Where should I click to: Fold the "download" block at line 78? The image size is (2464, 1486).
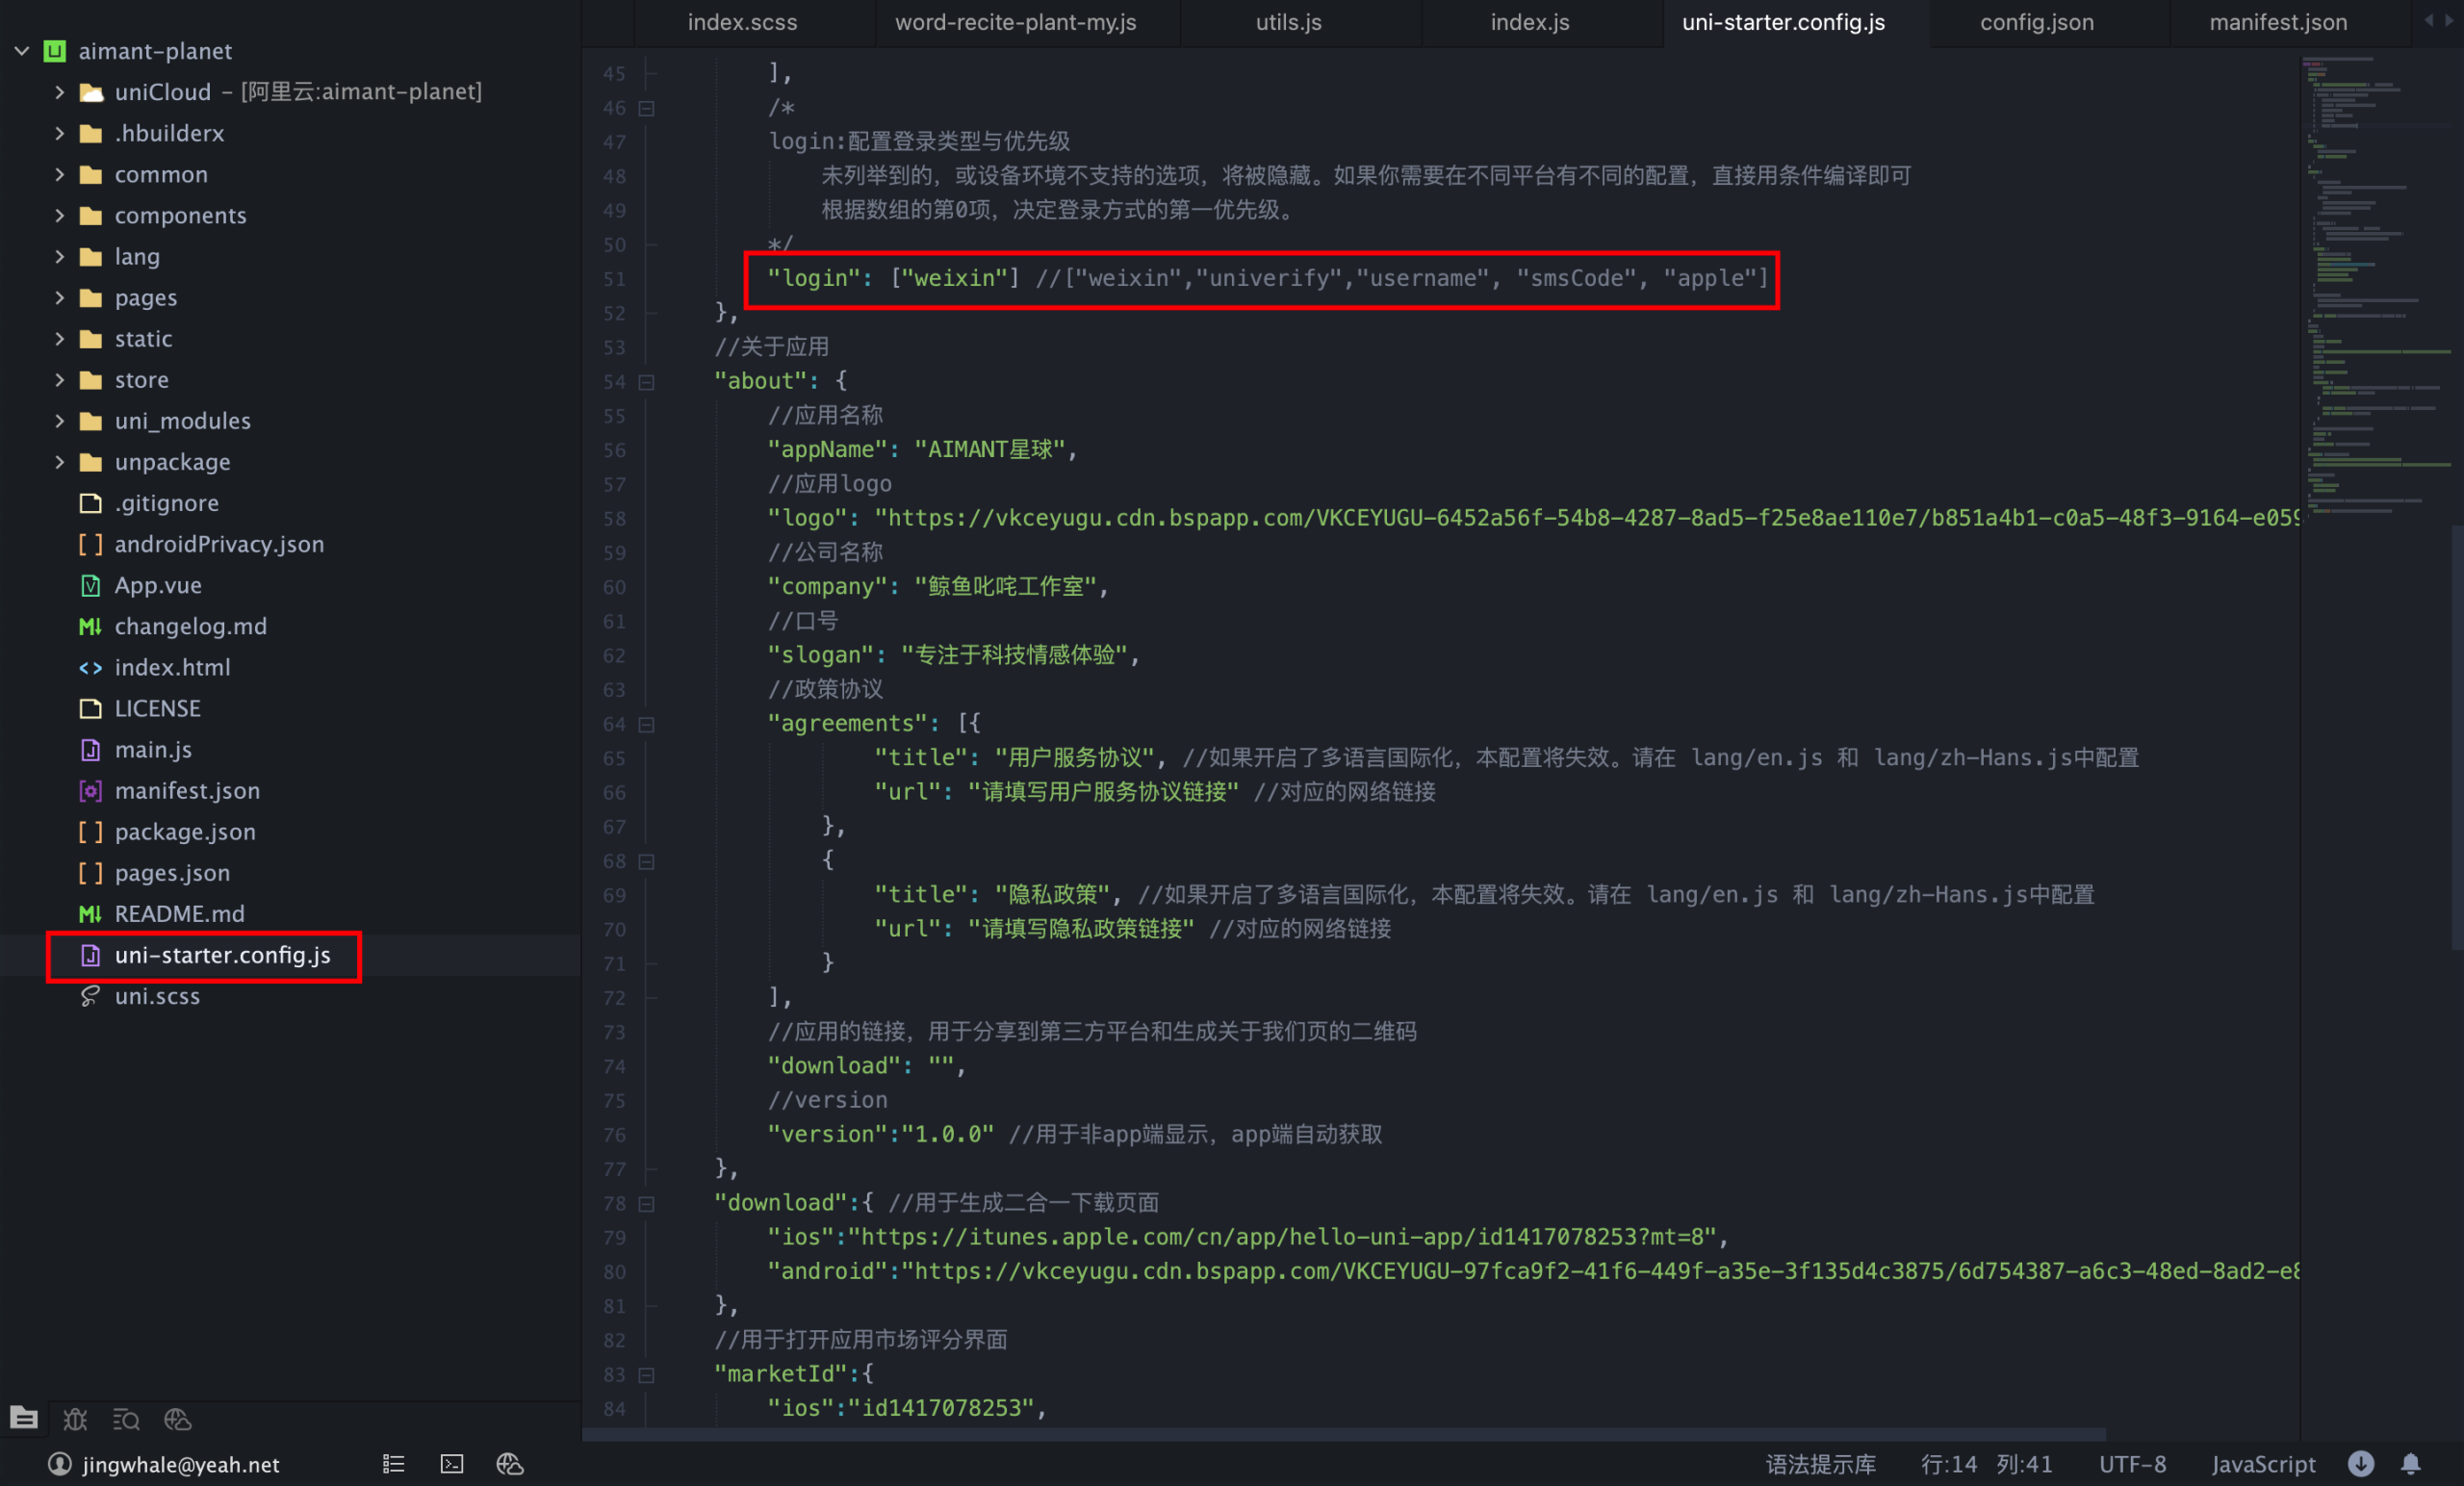(647, 1204)
